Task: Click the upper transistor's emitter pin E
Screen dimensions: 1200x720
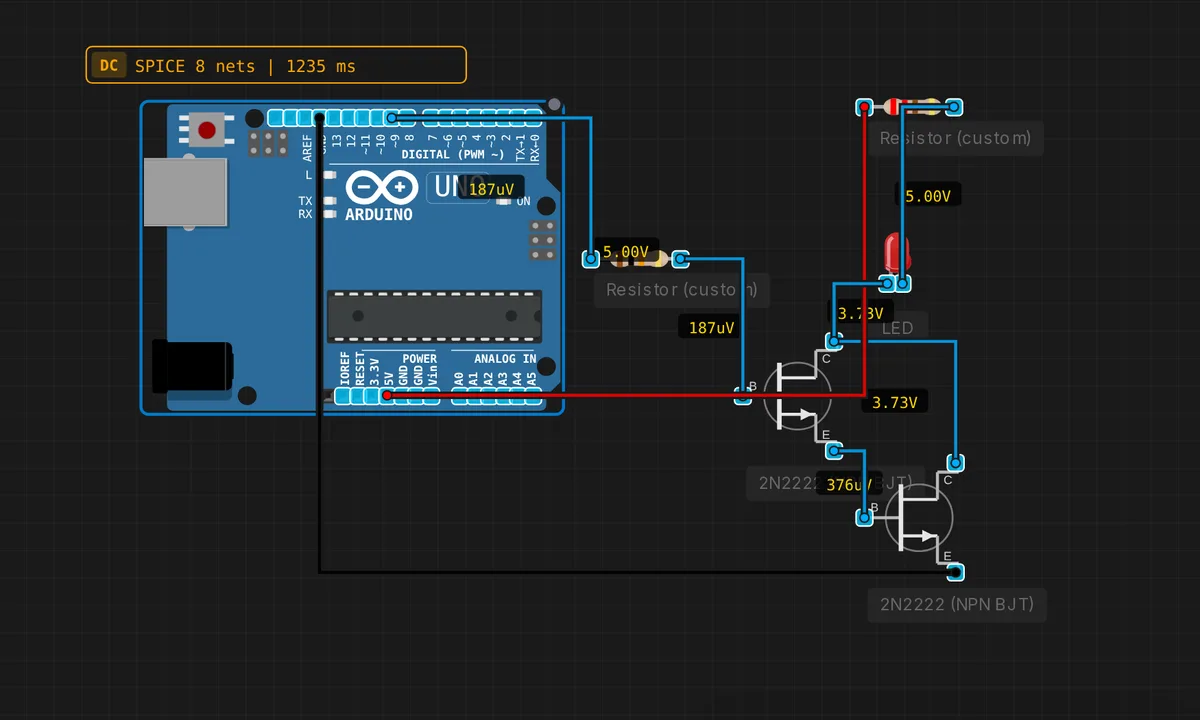Action: pyautogui.click(x=835, y=450)
